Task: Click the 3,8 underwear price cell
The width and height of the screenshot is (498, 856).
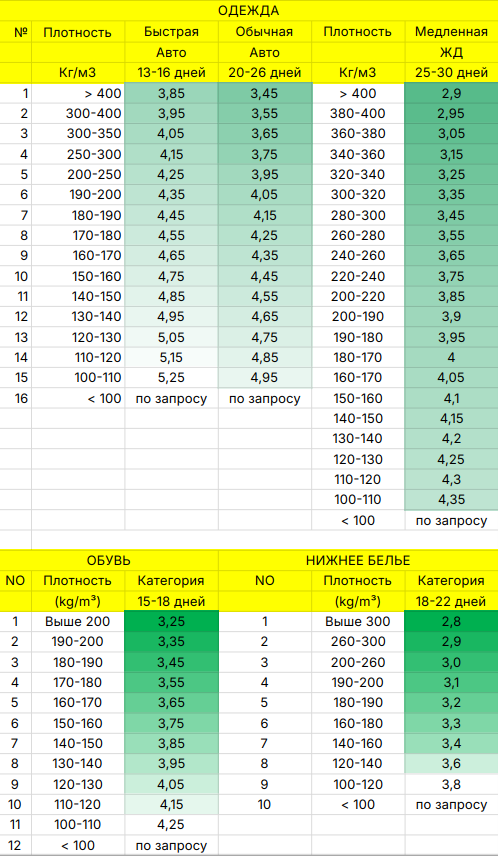Action: click(x=451, y=784)
